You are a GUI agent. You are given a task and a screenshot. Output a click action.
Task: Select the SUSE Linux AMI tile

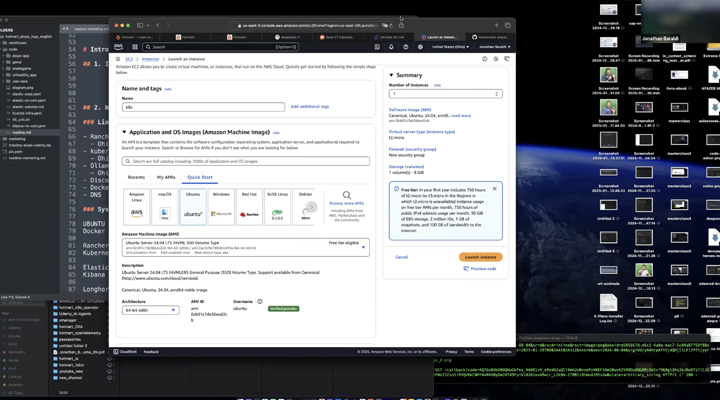[277, 207]
